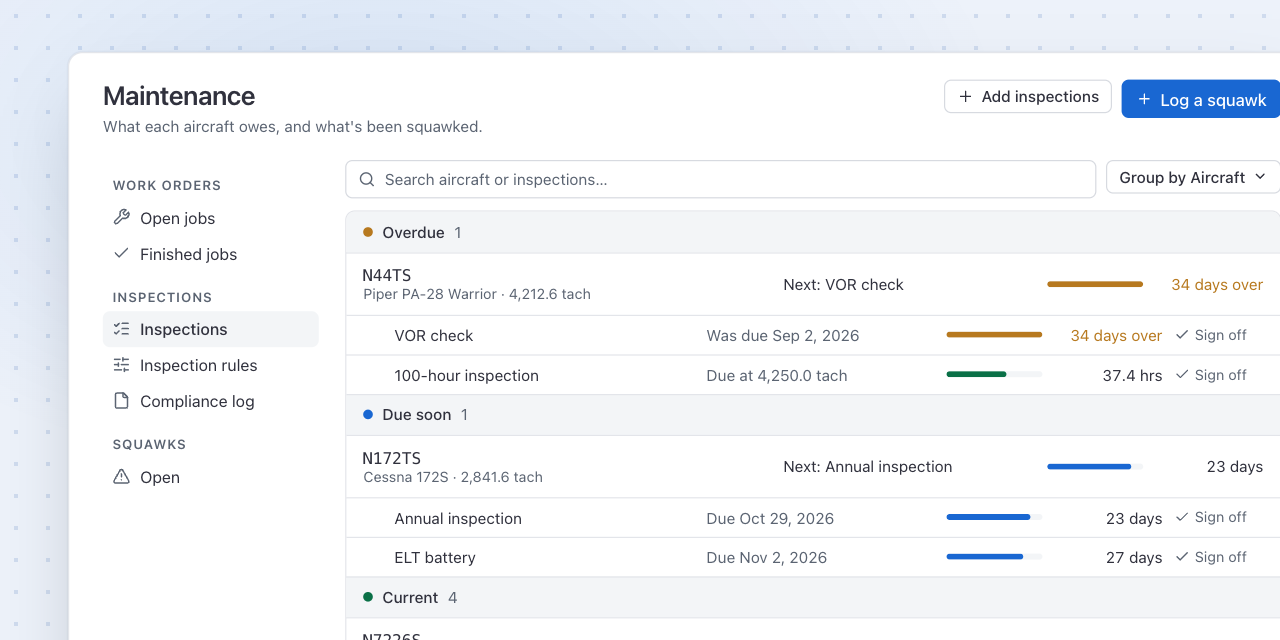Go to Finished jobs in sidebar
This screenshot has height=640, width=1280.
[210, 254]
